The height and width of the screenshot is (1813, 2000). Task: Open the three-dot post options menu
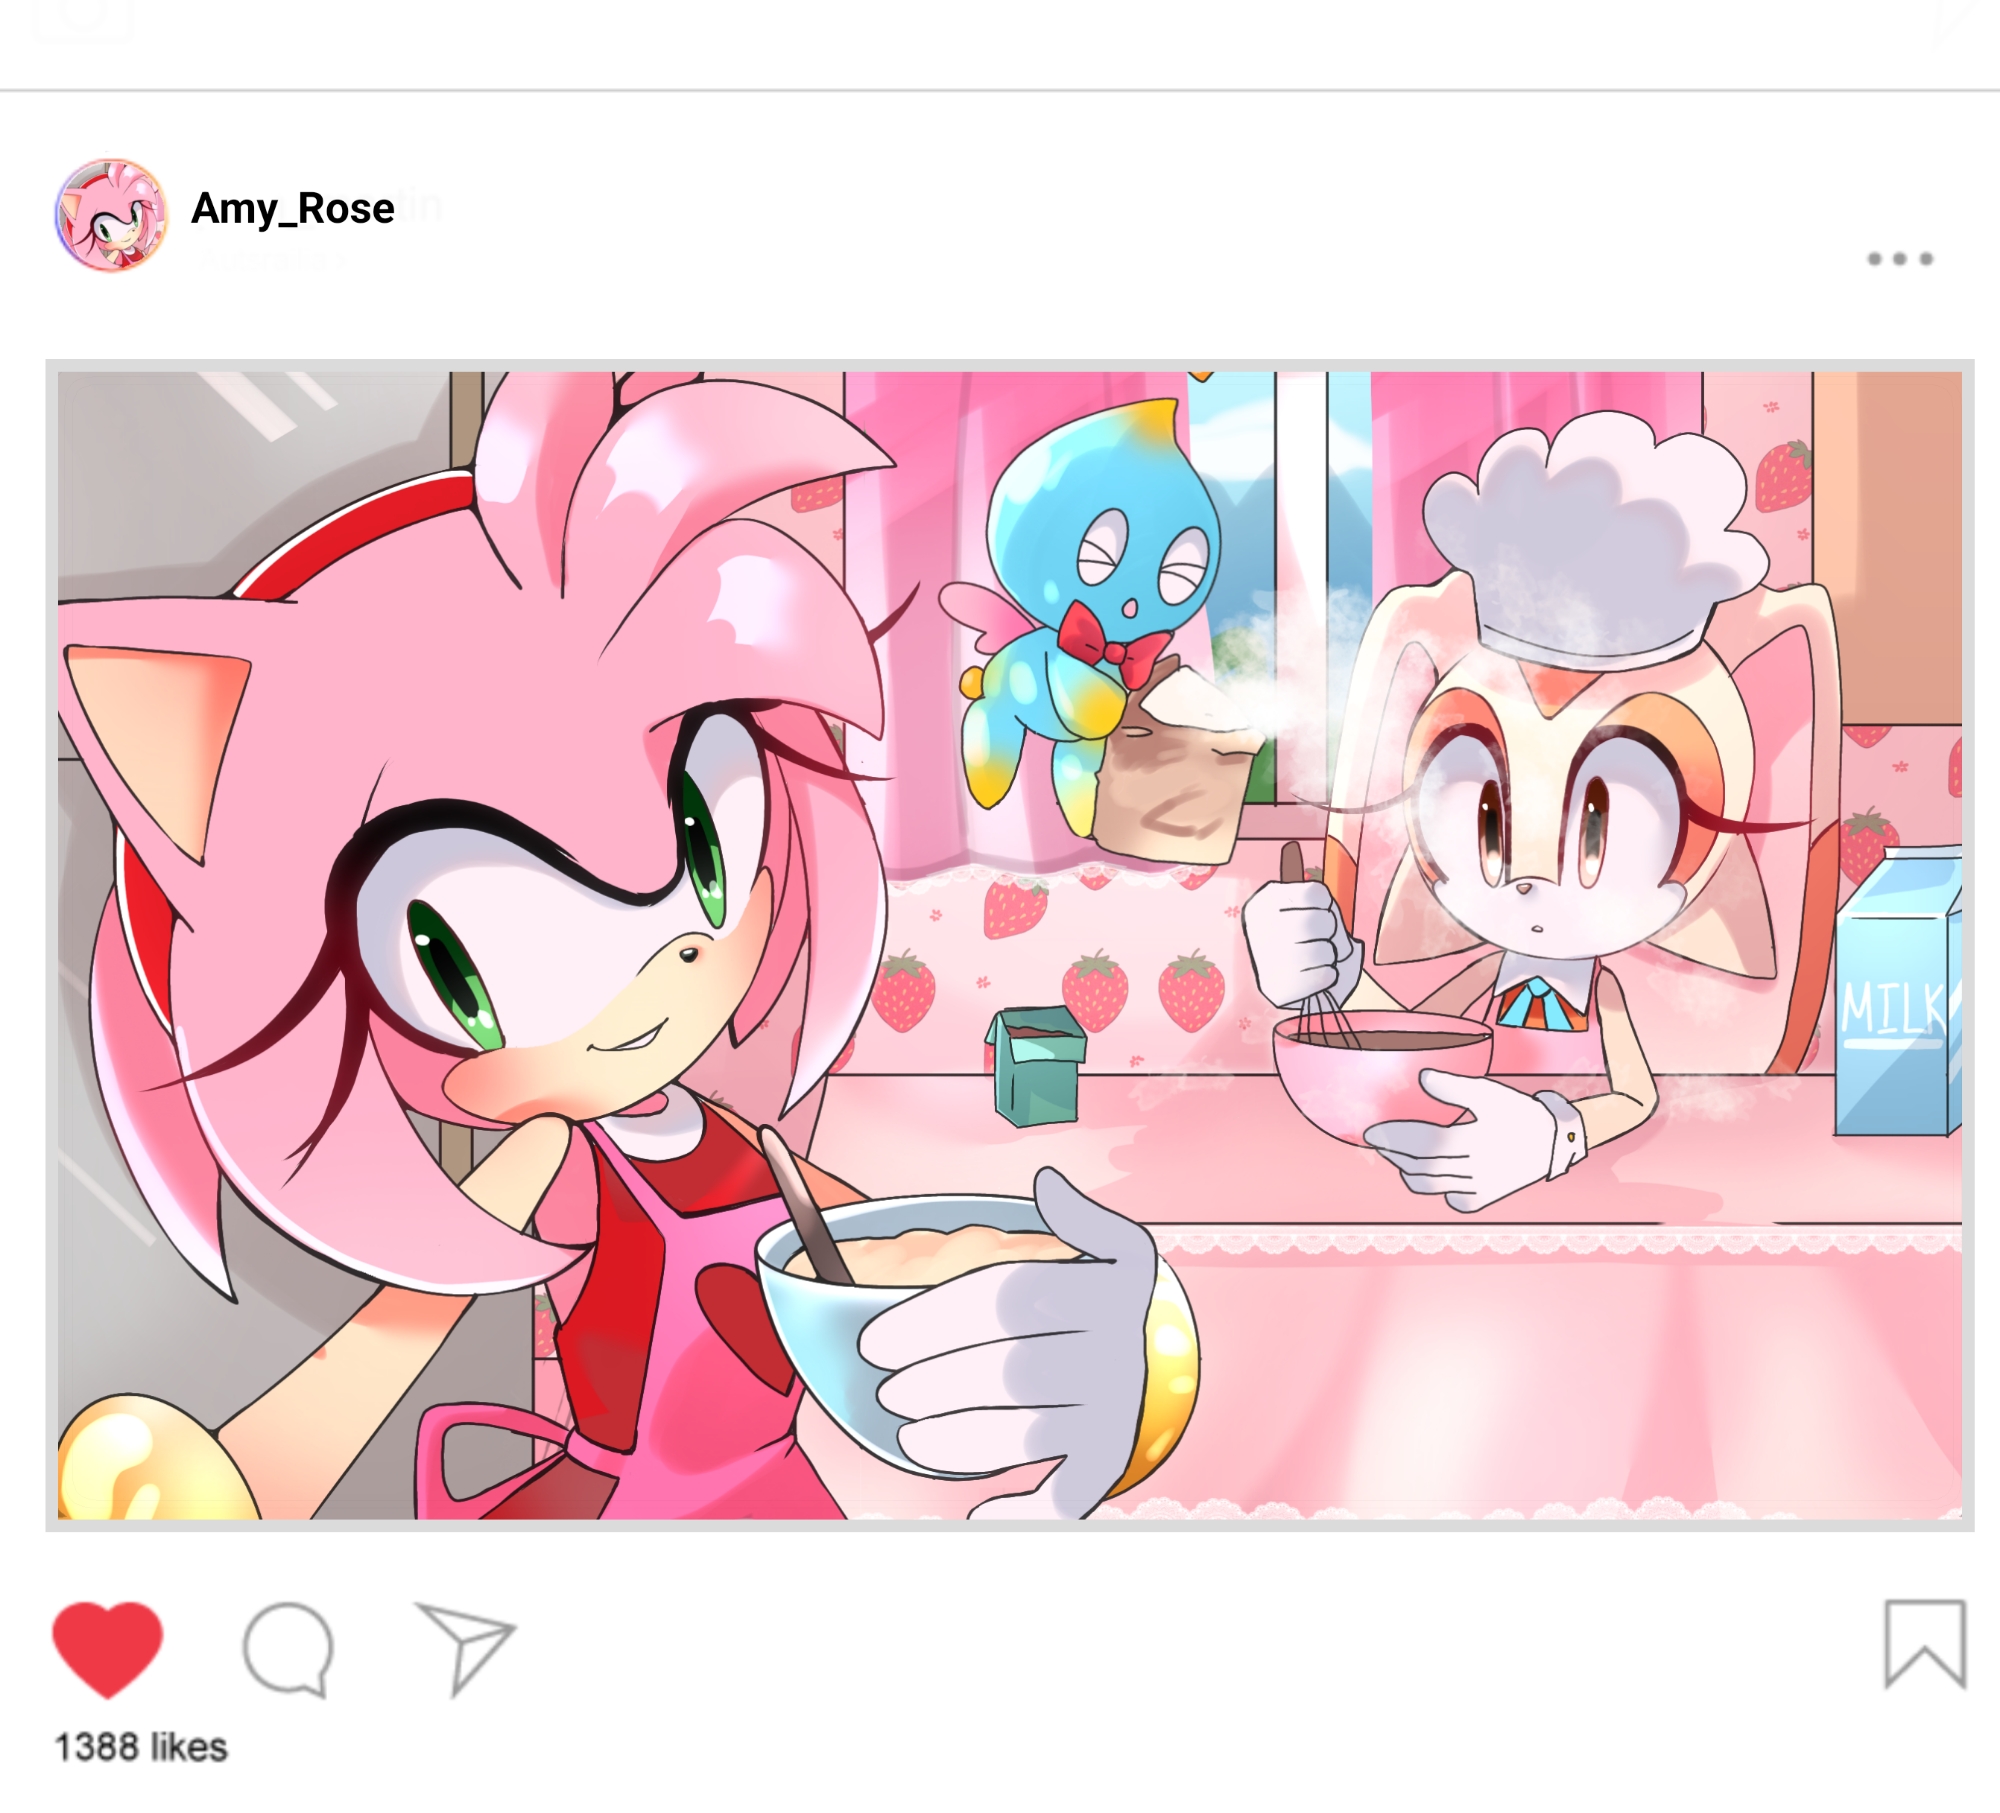coord(1900,259)
